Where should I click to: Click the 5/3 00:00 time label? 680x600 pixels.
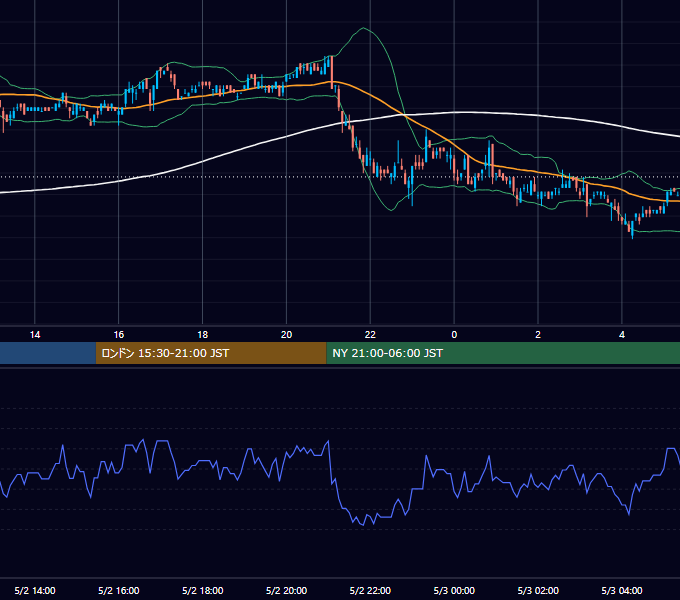pos(454,590)
